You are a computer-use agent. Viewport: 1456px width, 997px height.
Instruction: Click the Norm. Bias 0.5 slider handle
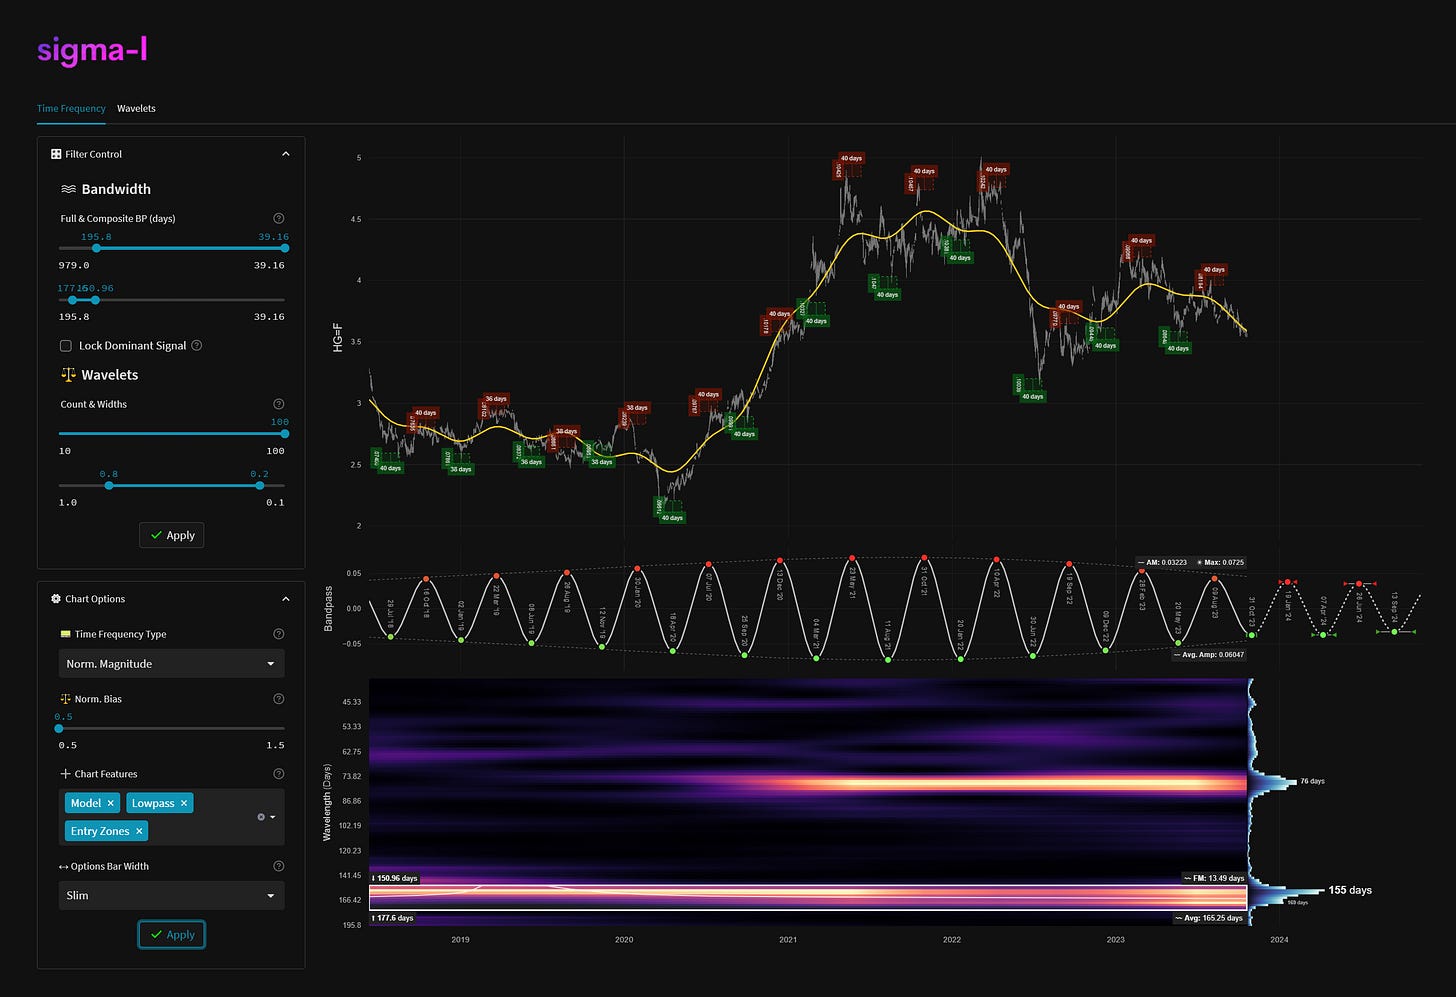click(59, 729)
